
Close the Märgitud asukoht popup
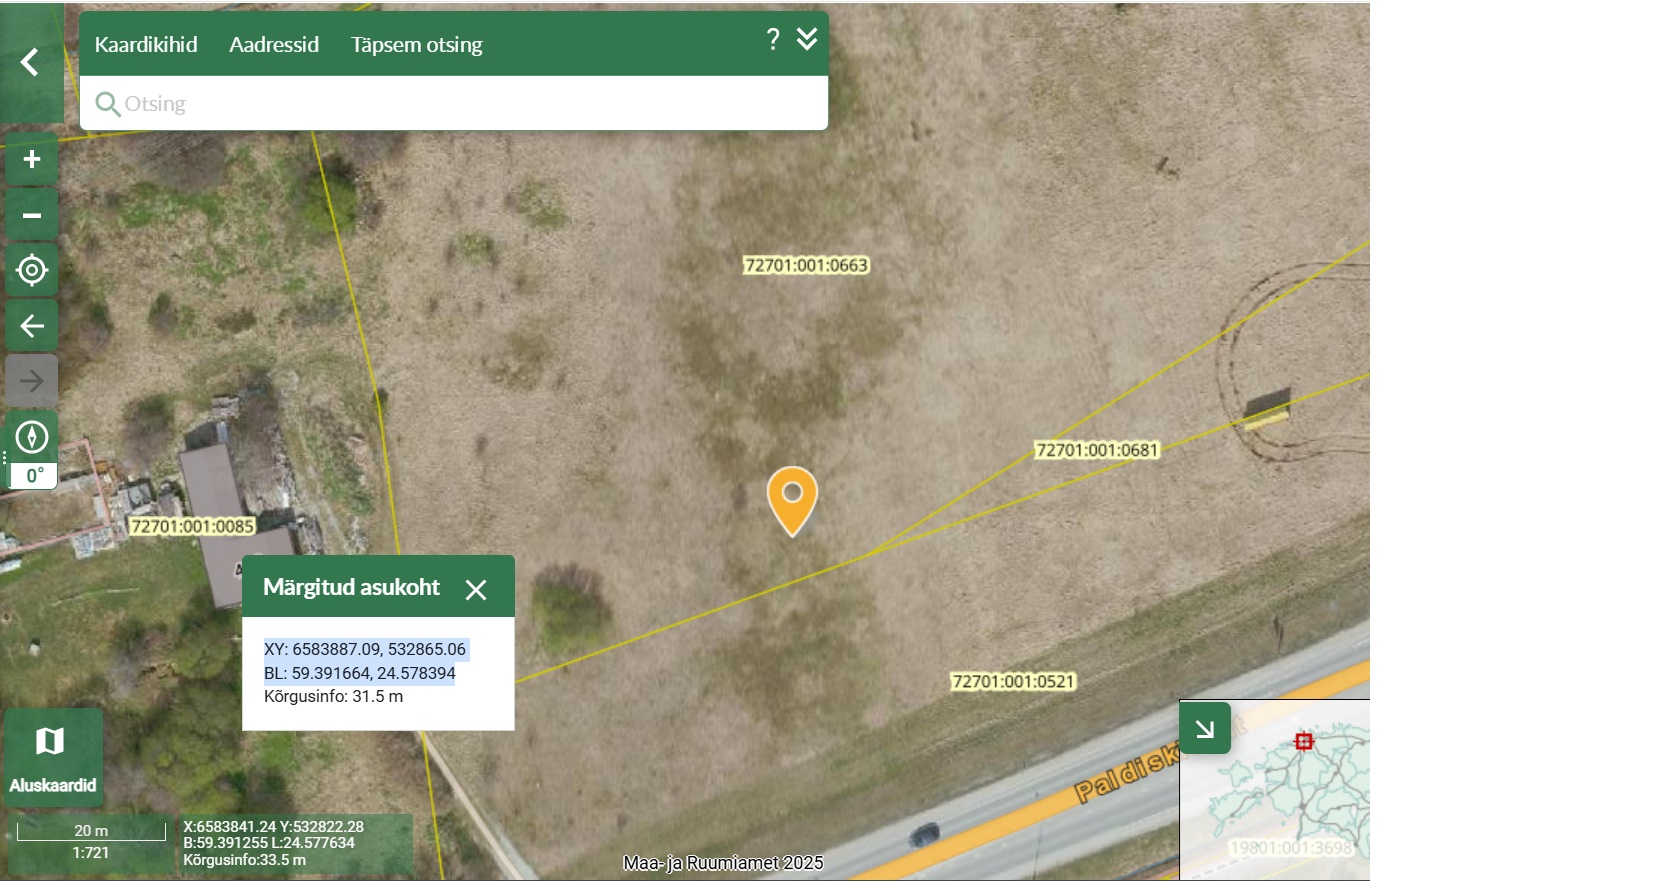coord(476,590)
